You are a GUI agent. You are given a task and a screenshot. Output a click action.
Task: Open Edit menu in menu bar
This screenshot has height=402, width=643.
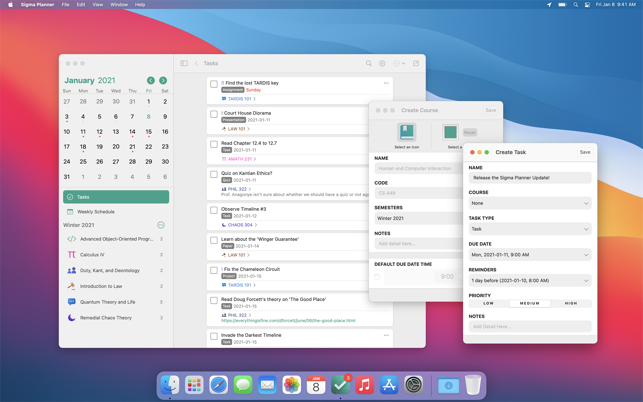tap(81, 5)
